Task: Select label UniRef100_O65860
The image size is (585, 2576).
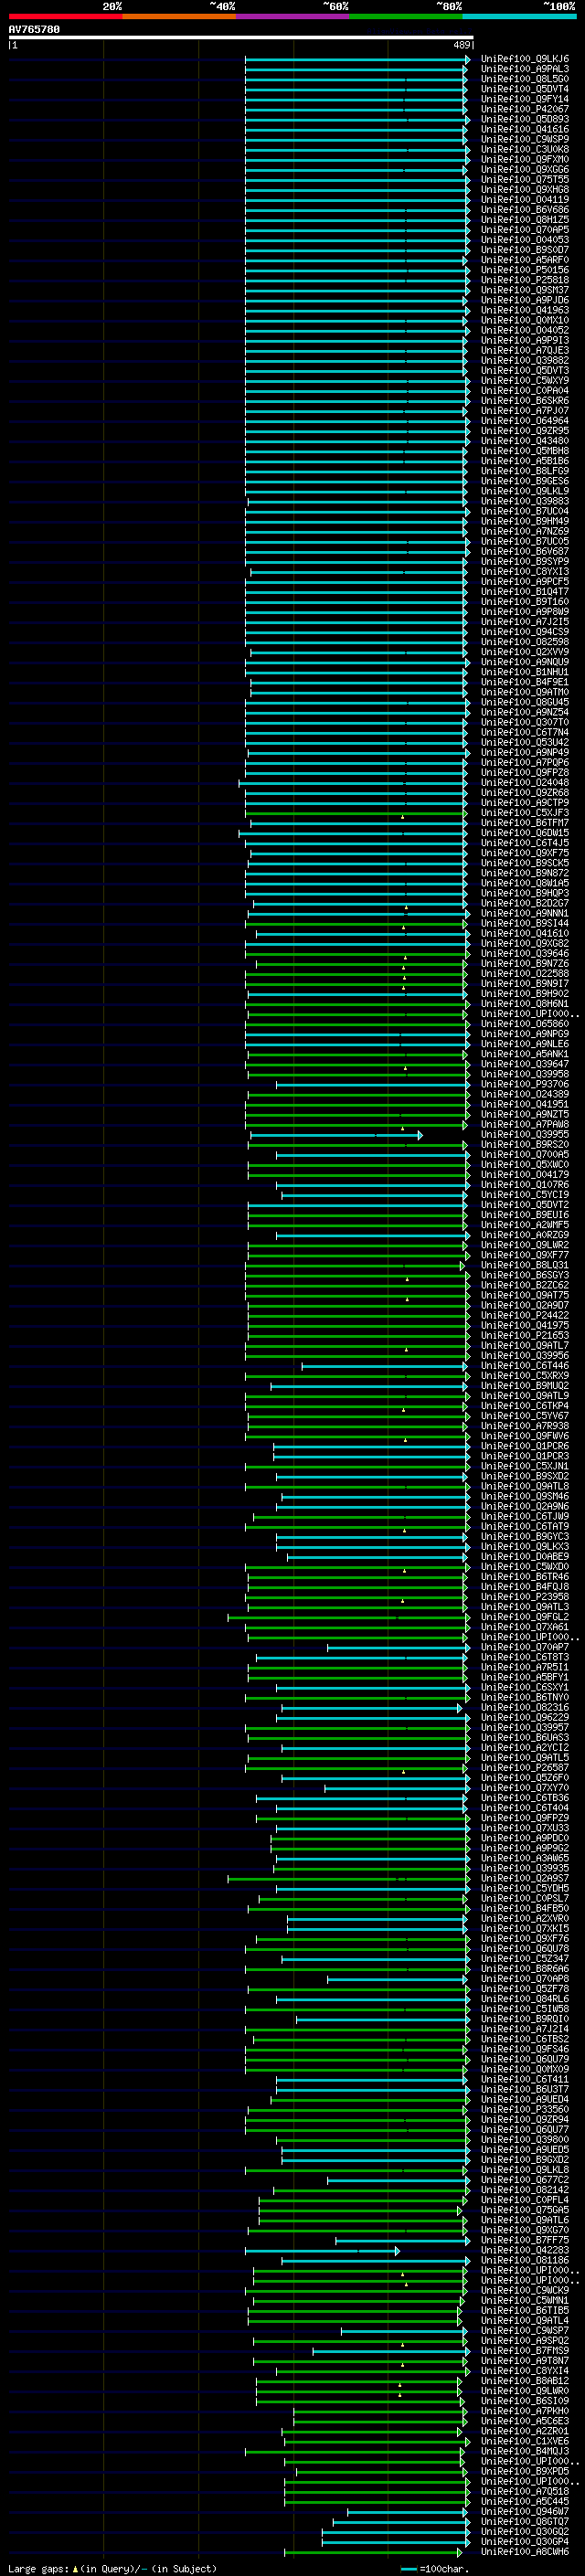Action: point(525,1024)
